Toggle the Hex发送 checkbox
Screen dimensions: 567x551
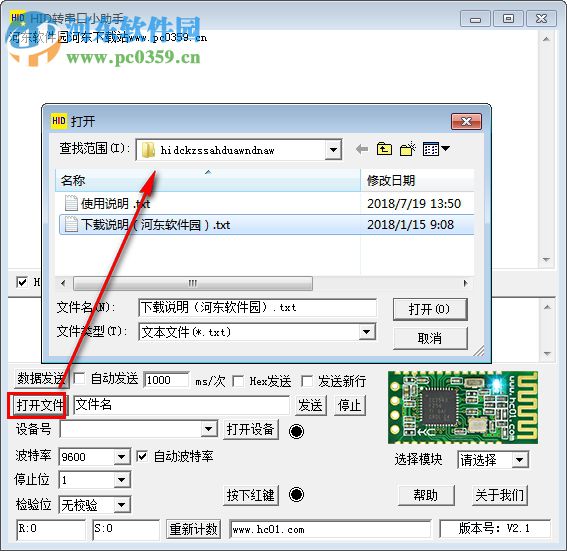(238, 381)
